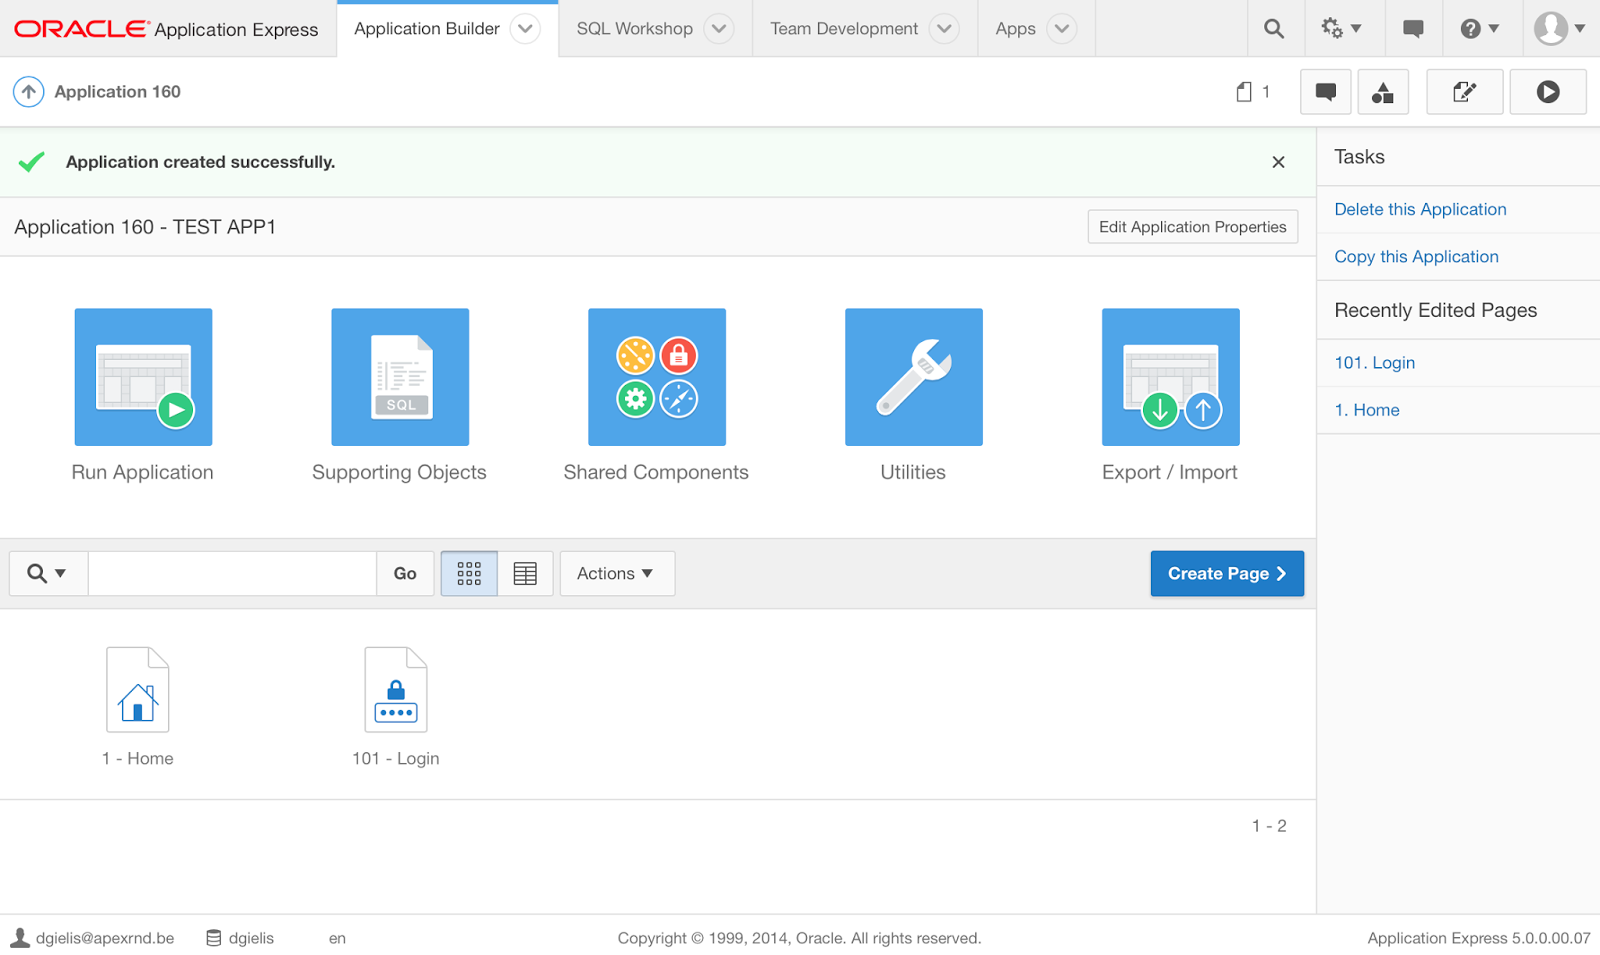The image size is (1600, 955).
Task: Click the Create Page button
Action: pyautogui.click(x=1227, y=574)
